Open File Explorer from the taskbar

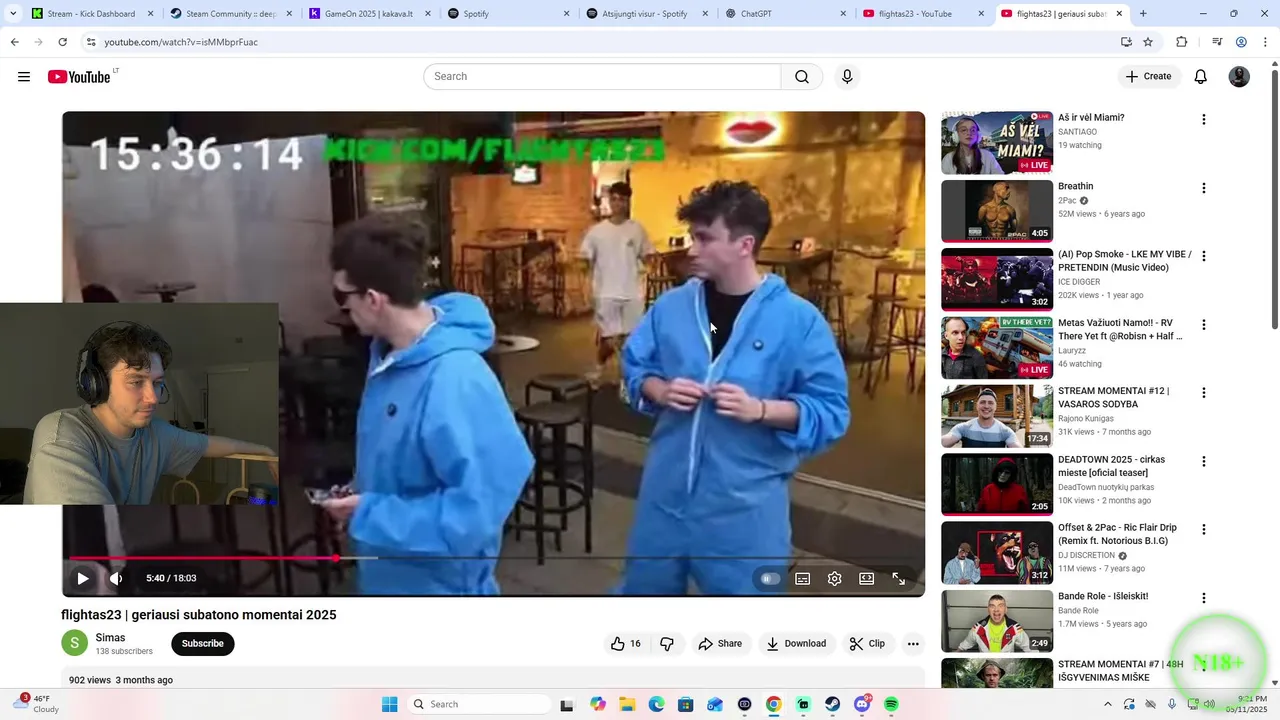[627, 704]
